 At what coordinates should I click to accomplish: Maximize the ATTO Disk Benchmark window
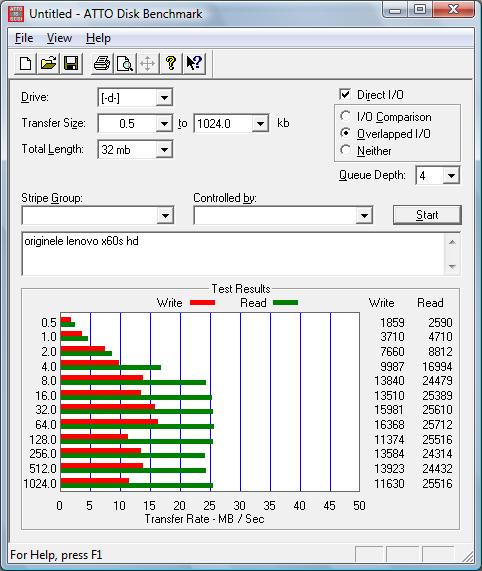point(420,10)
